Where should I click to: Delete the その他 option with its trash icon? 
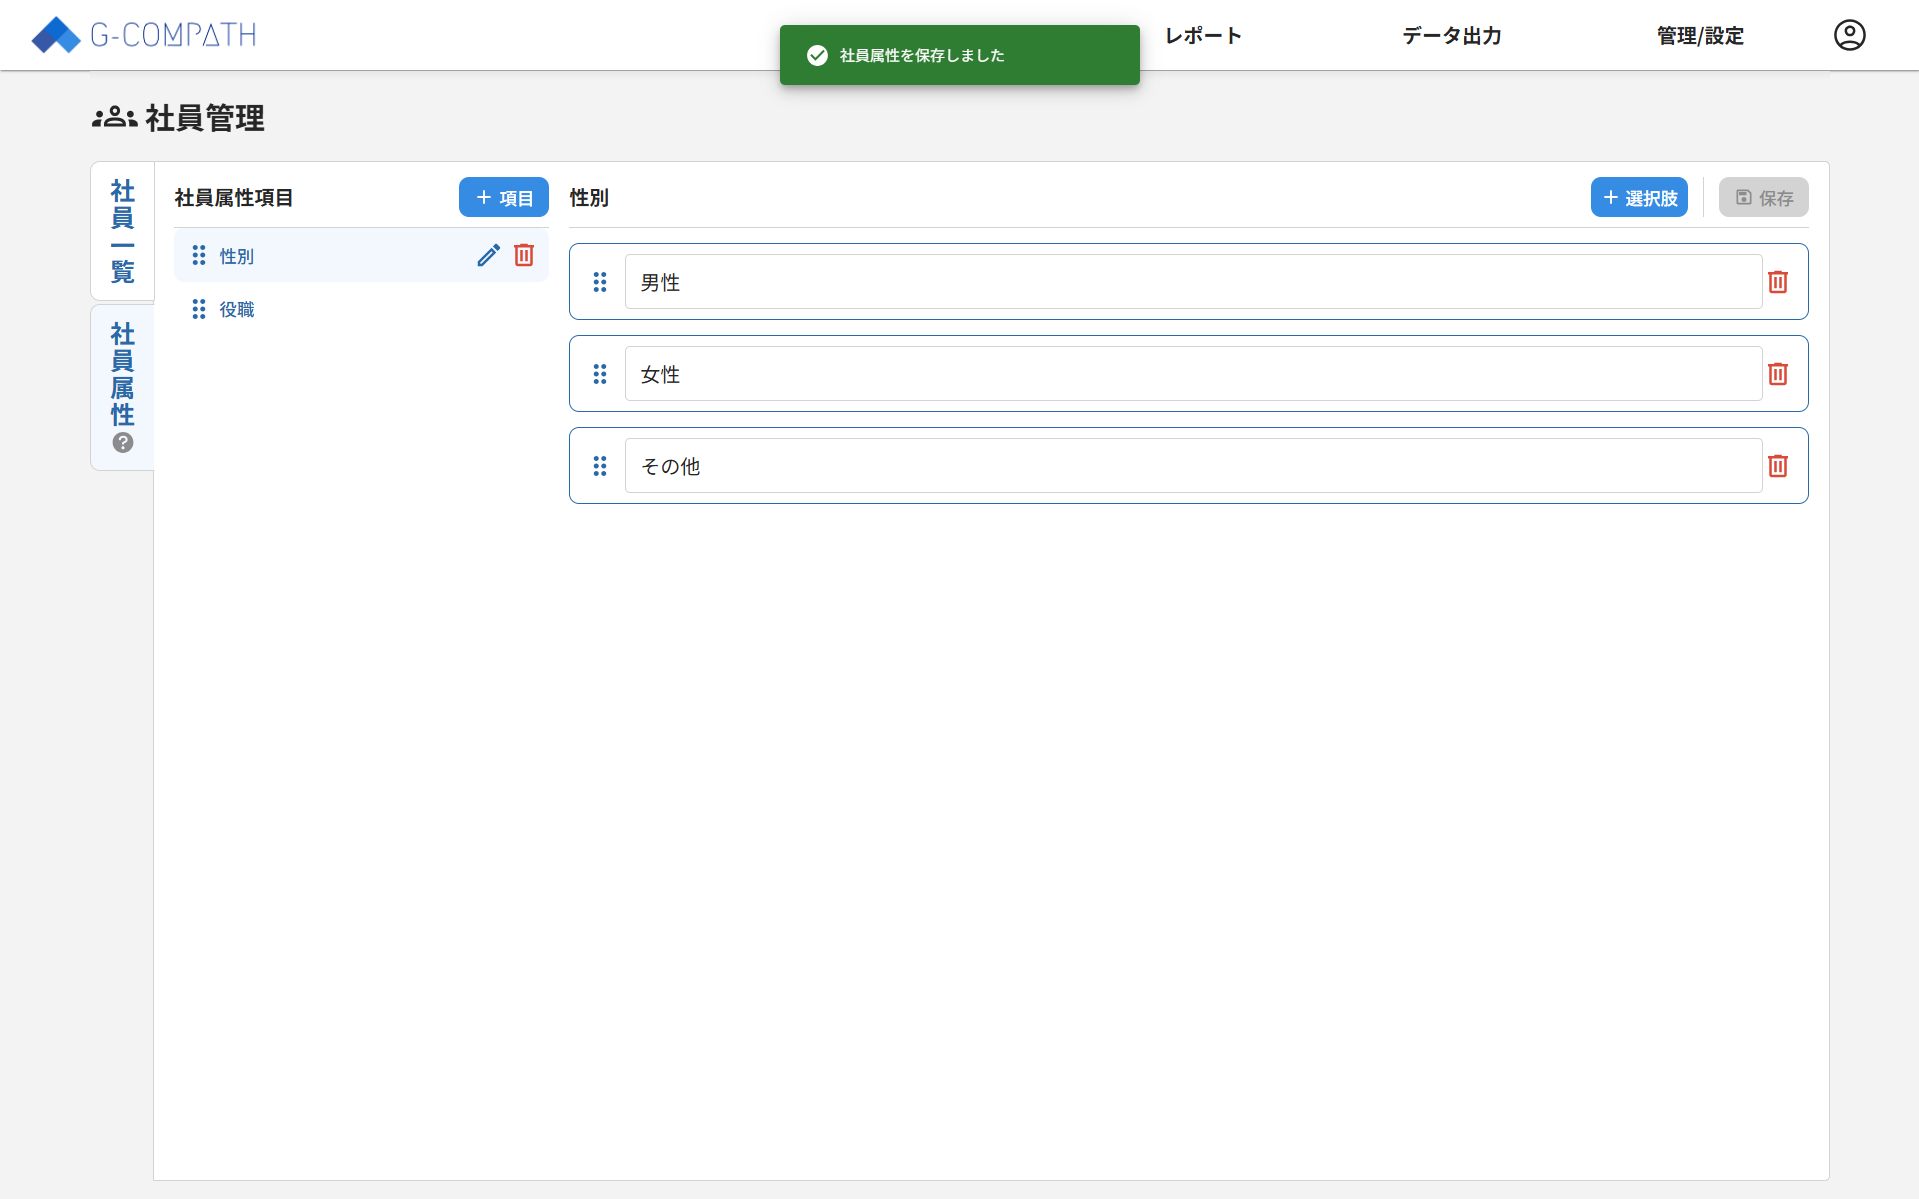pos(1777,466)
